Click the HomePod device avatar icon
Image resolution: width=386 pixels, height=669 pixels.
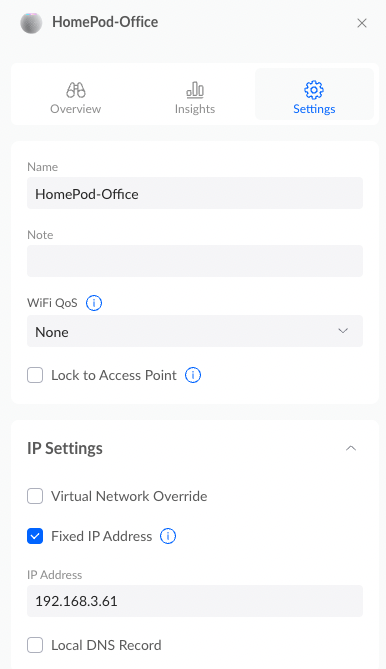pos(31,23)
